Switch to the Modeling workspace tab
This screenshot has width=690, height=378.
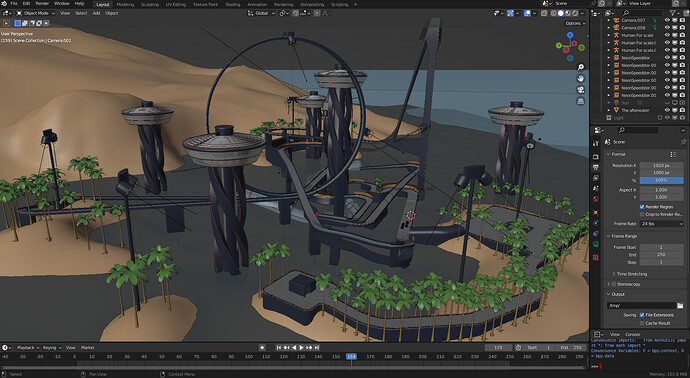tap(125, 4)
